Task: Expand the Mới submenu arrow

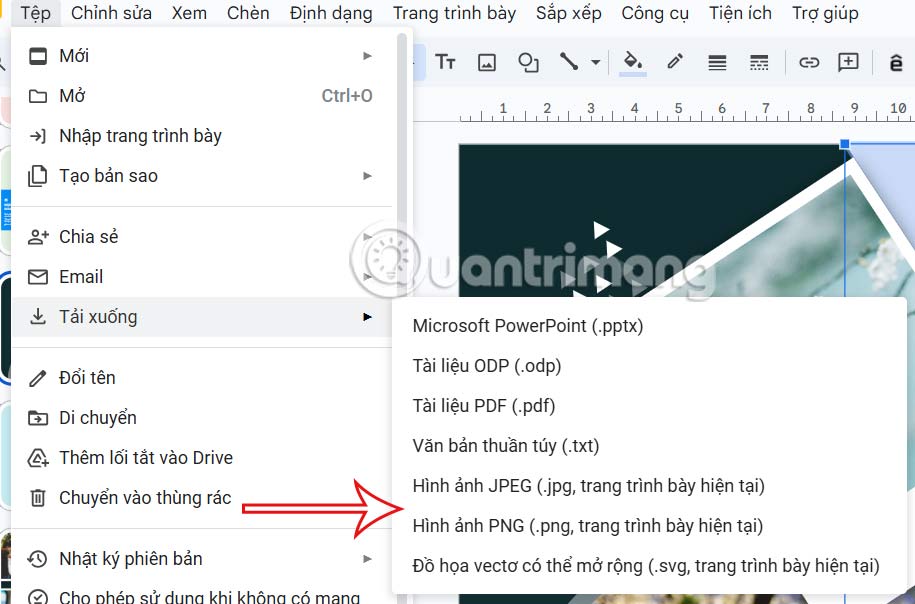Action: pyautogui.click(x=370, y=55)
